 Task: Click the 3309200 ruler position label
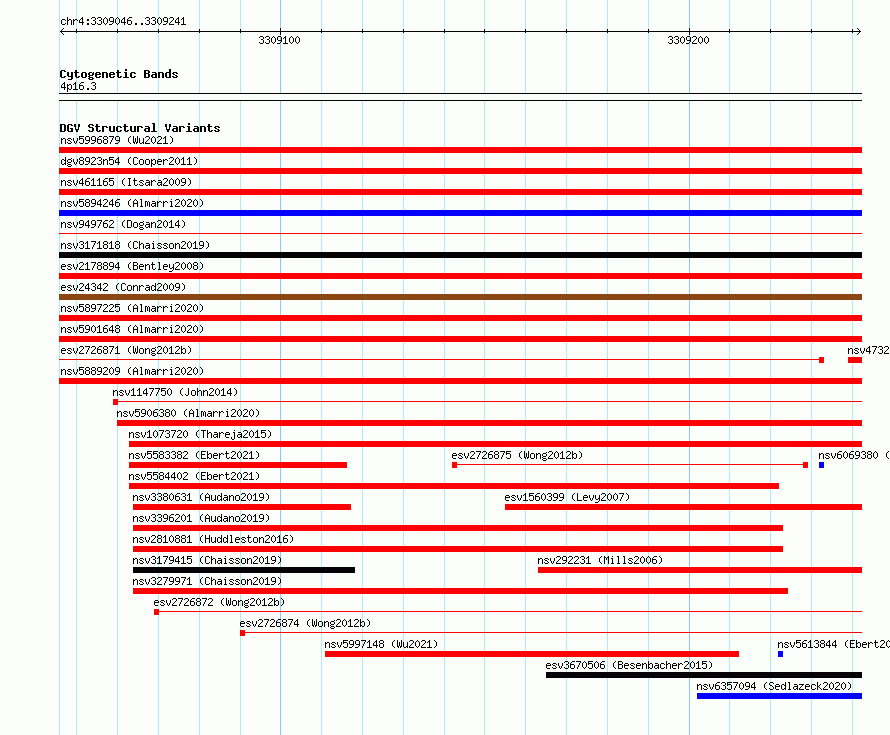(x=688, y=40)
